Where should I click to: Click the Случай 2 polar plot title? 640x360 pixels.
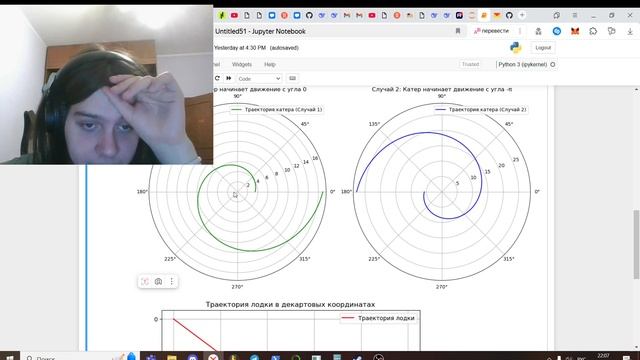pos(442,89)
